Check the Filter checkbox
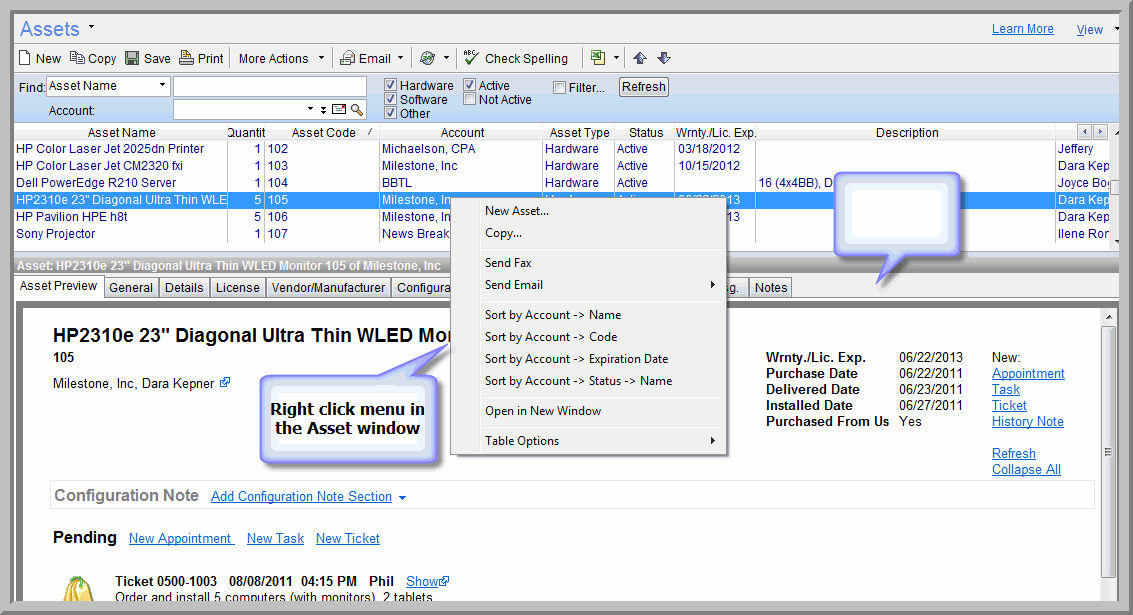The width and height of the screenshot is (1133, 615). pyautogui.click(x=558, y=87)
